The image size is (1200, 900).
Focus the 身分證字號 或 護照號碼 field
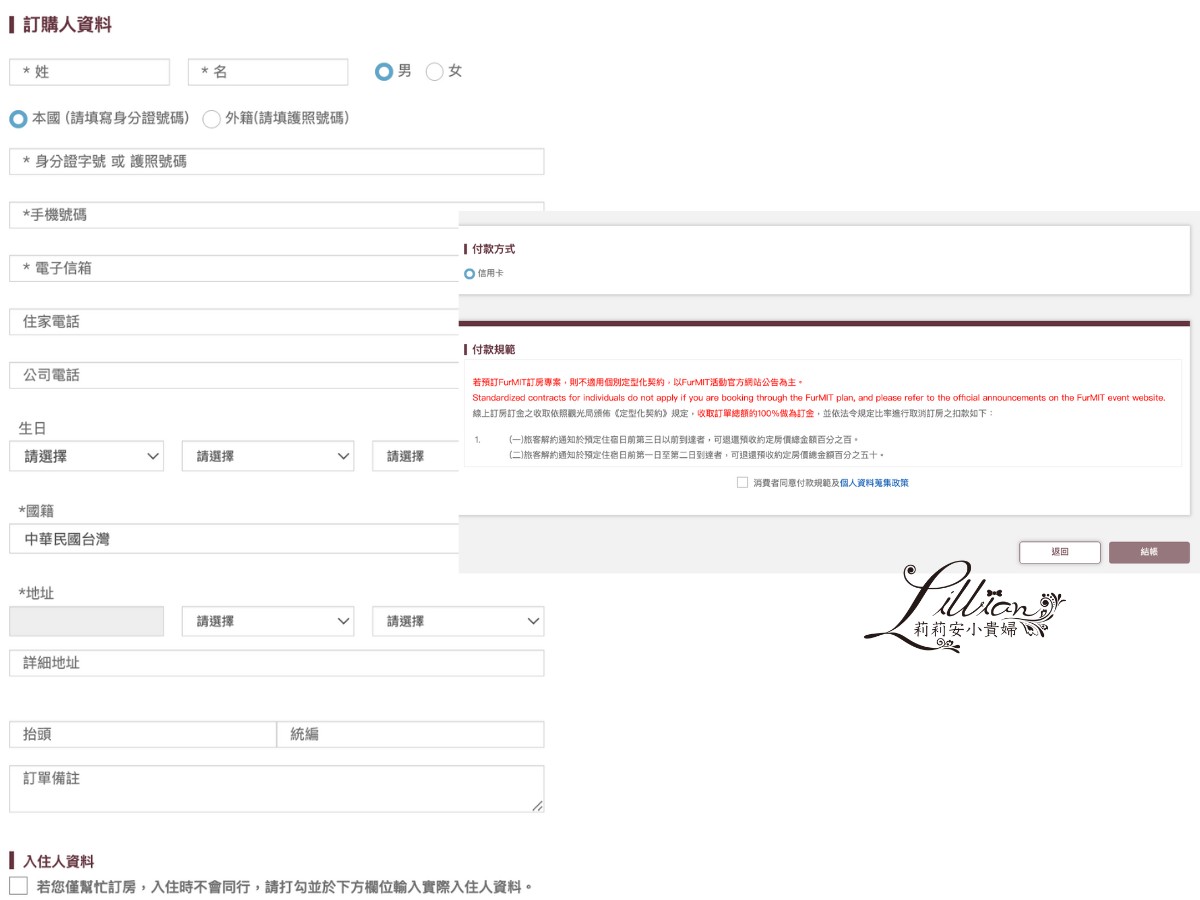point(276,161)
